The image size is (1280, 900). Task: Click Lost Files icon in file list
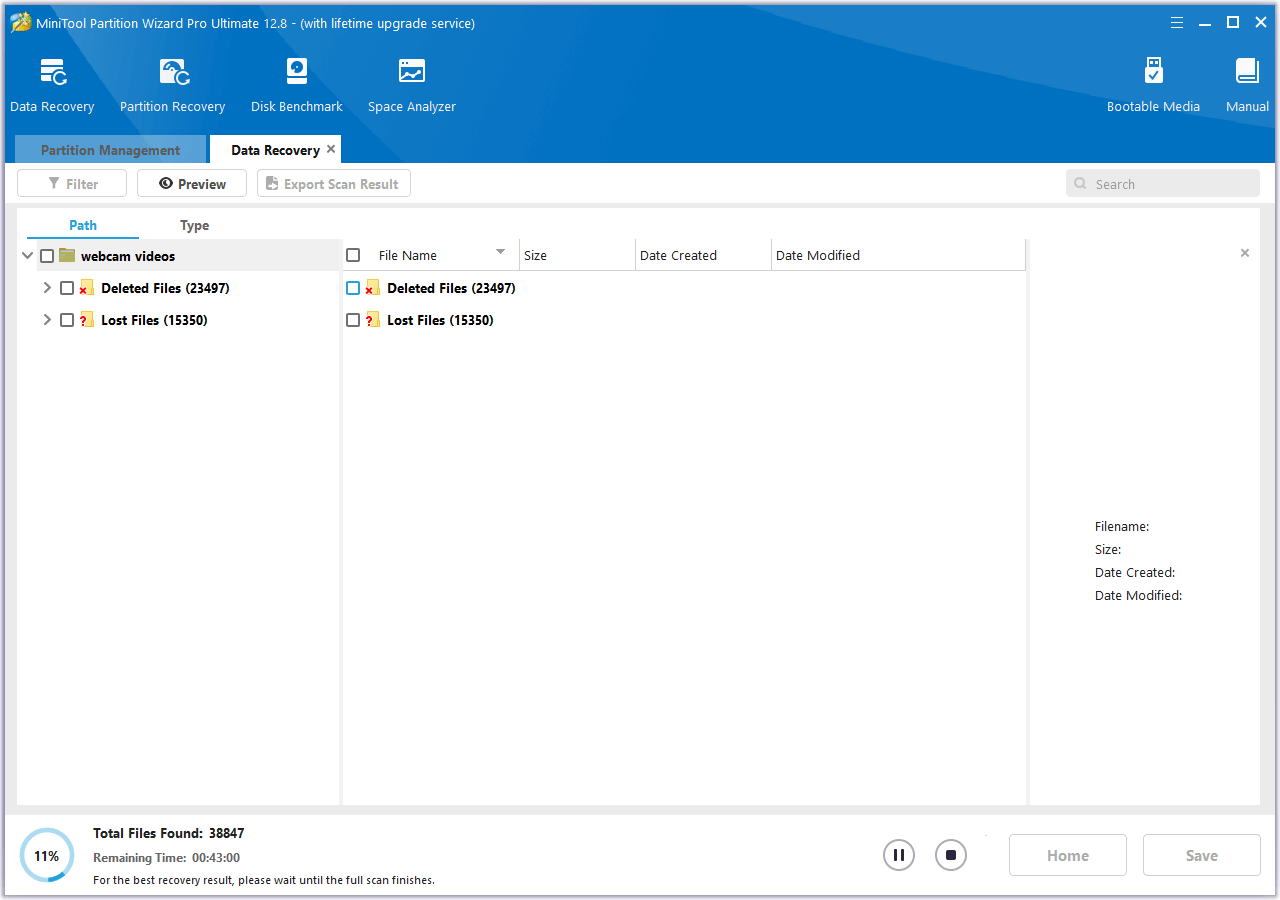tap(373, 320)
